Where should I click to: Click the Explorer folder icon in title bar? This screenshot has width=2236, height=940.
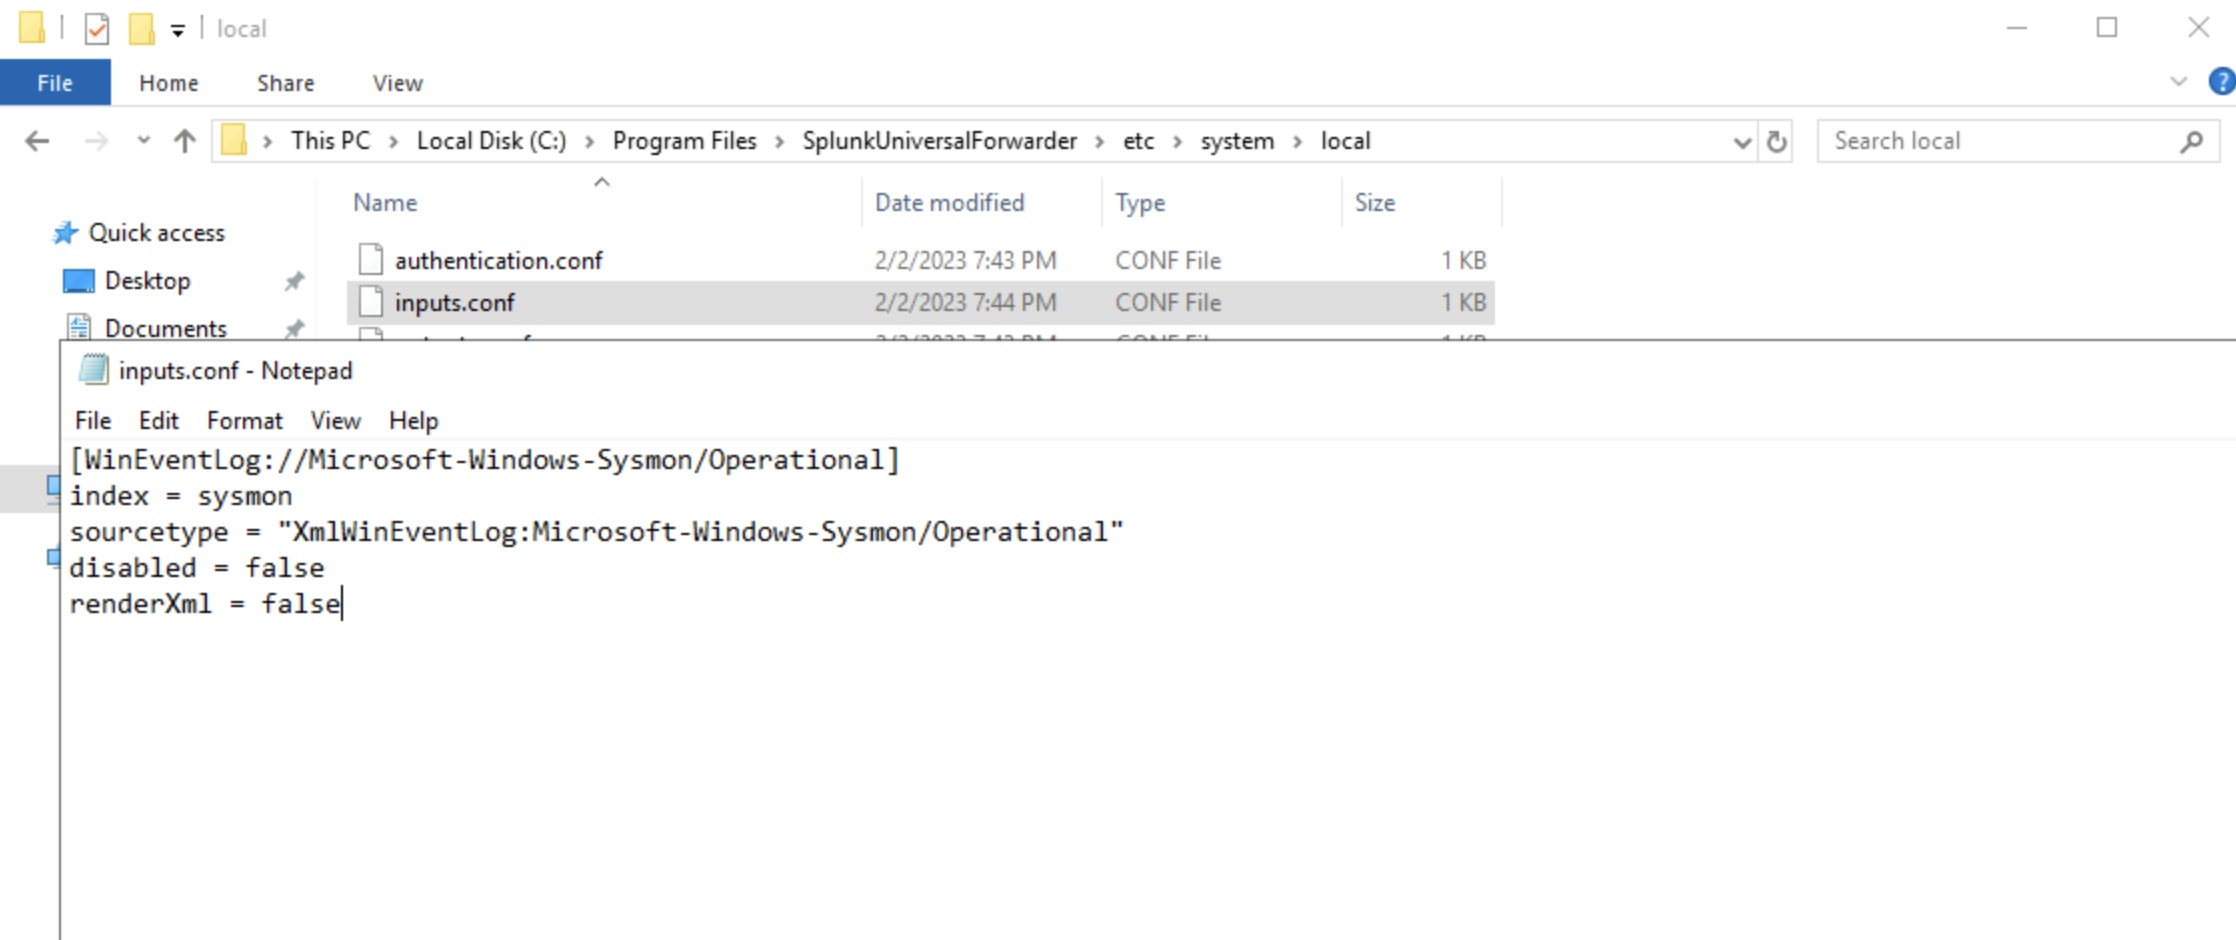32,28
